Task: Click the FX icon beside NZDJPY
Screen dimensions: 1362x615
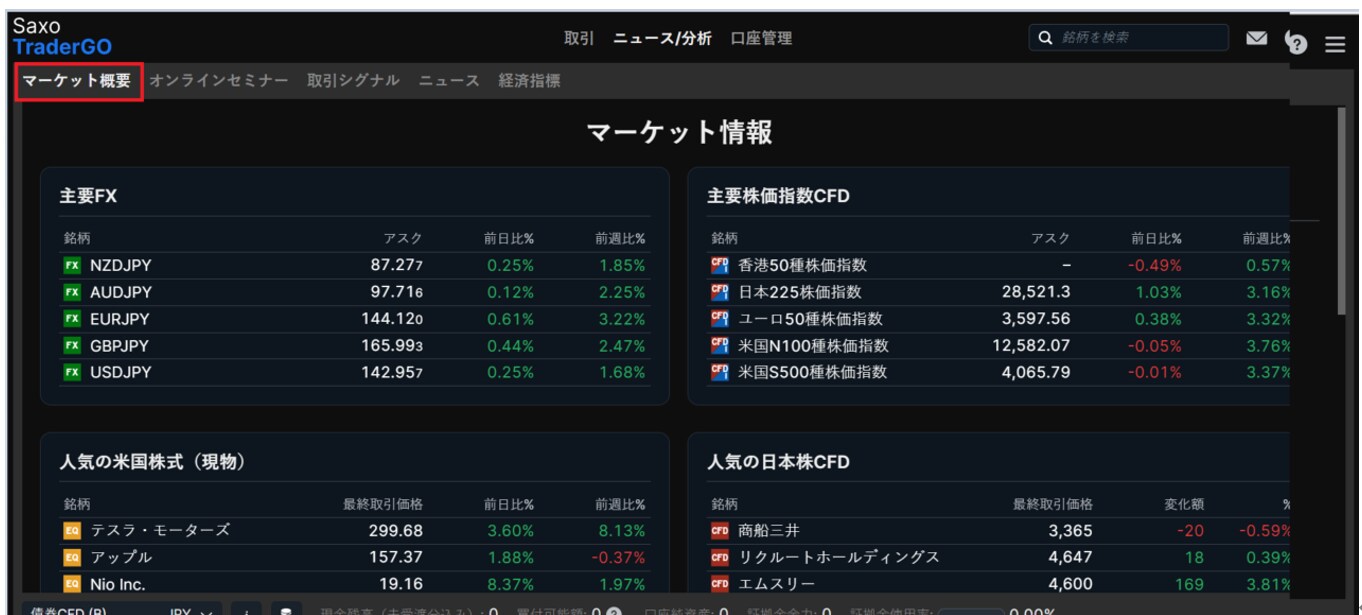Action: [72, 265]
